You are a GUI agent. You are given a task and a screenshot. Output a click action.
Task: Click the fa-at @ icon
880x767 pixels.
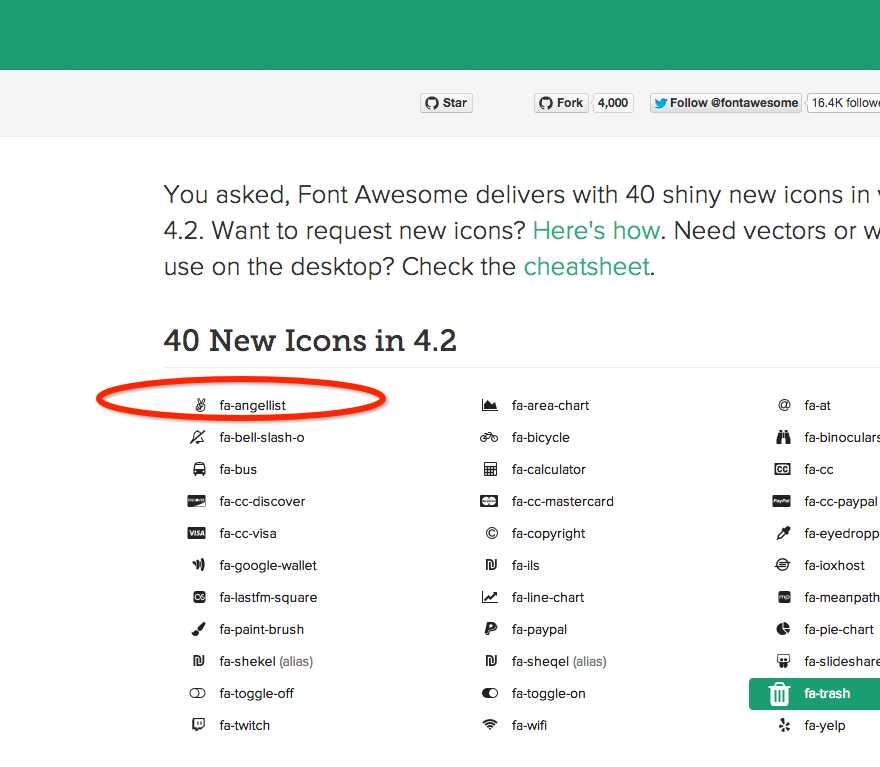[x=784, y=405]
